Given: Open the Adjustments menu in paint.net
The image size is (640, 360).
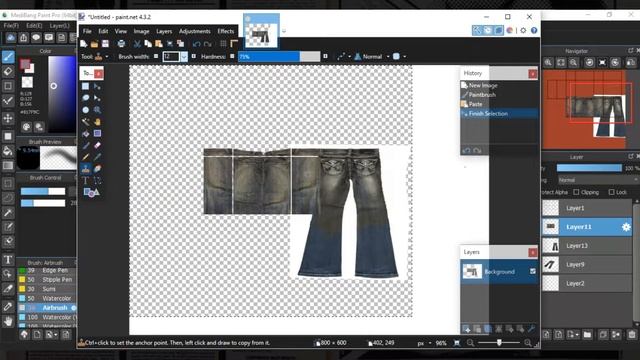Looking at the screenshot, I should [195, 31].
